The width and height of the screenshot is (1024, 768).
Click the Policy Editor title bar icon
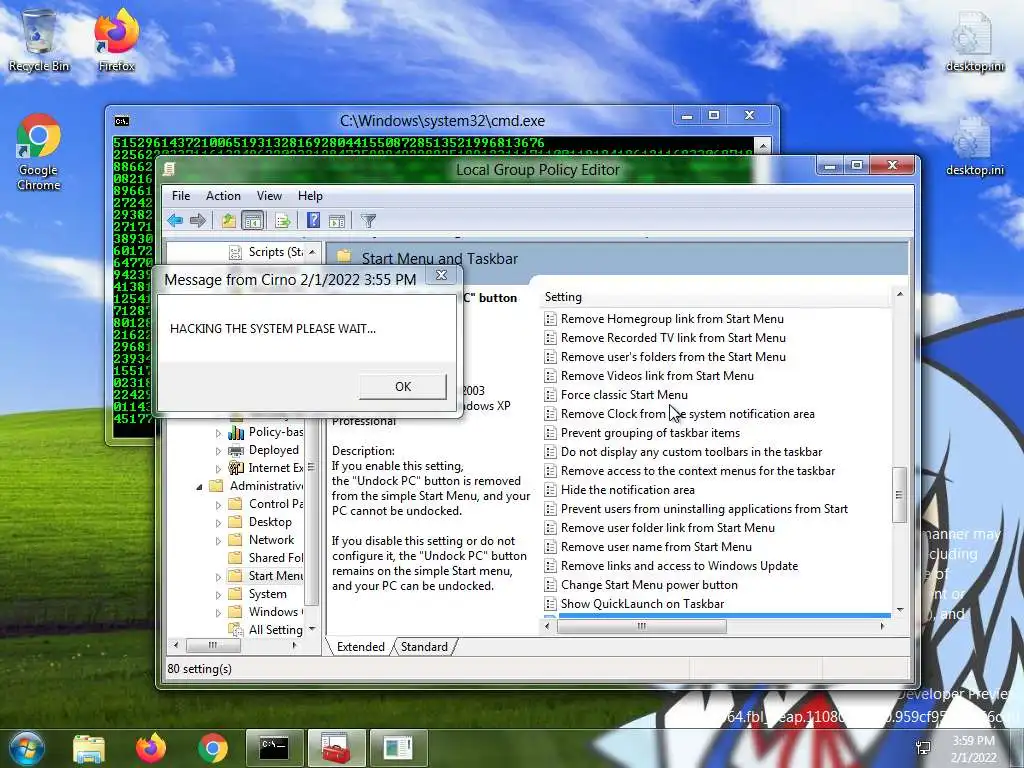[x=169, y=170]
